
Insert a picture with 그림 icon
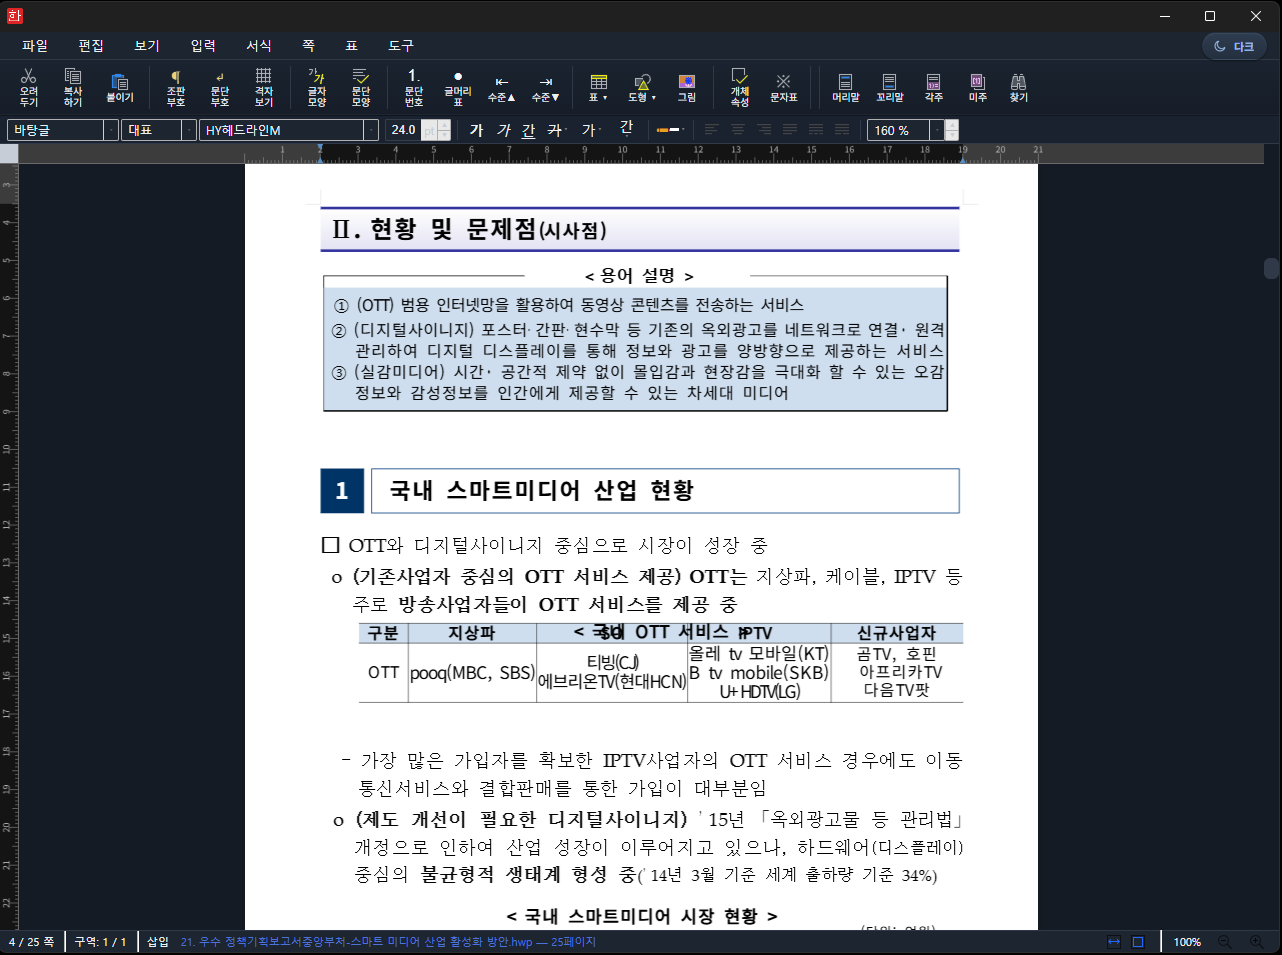687,87
